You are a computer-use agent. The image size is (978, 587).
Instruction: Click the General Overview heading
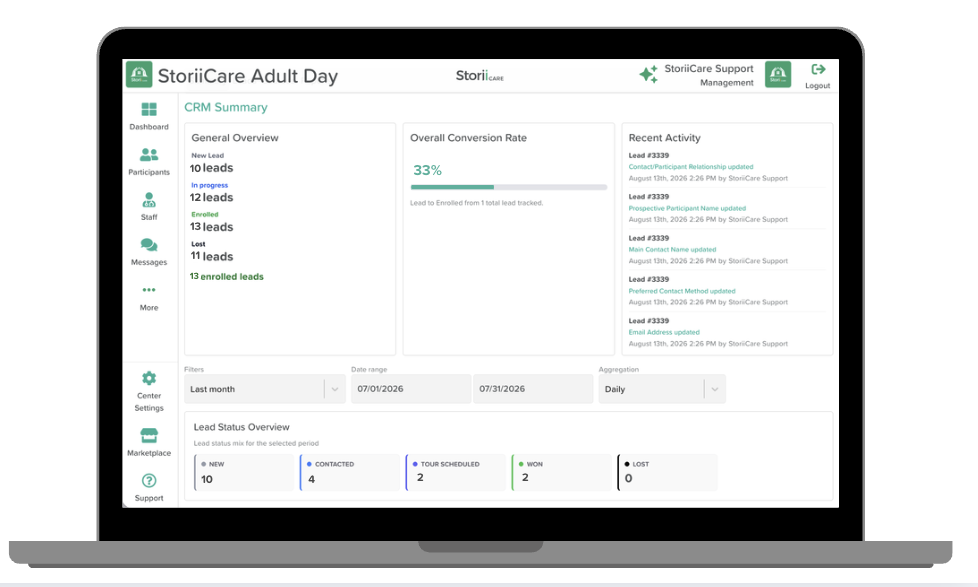pos(235,138)
